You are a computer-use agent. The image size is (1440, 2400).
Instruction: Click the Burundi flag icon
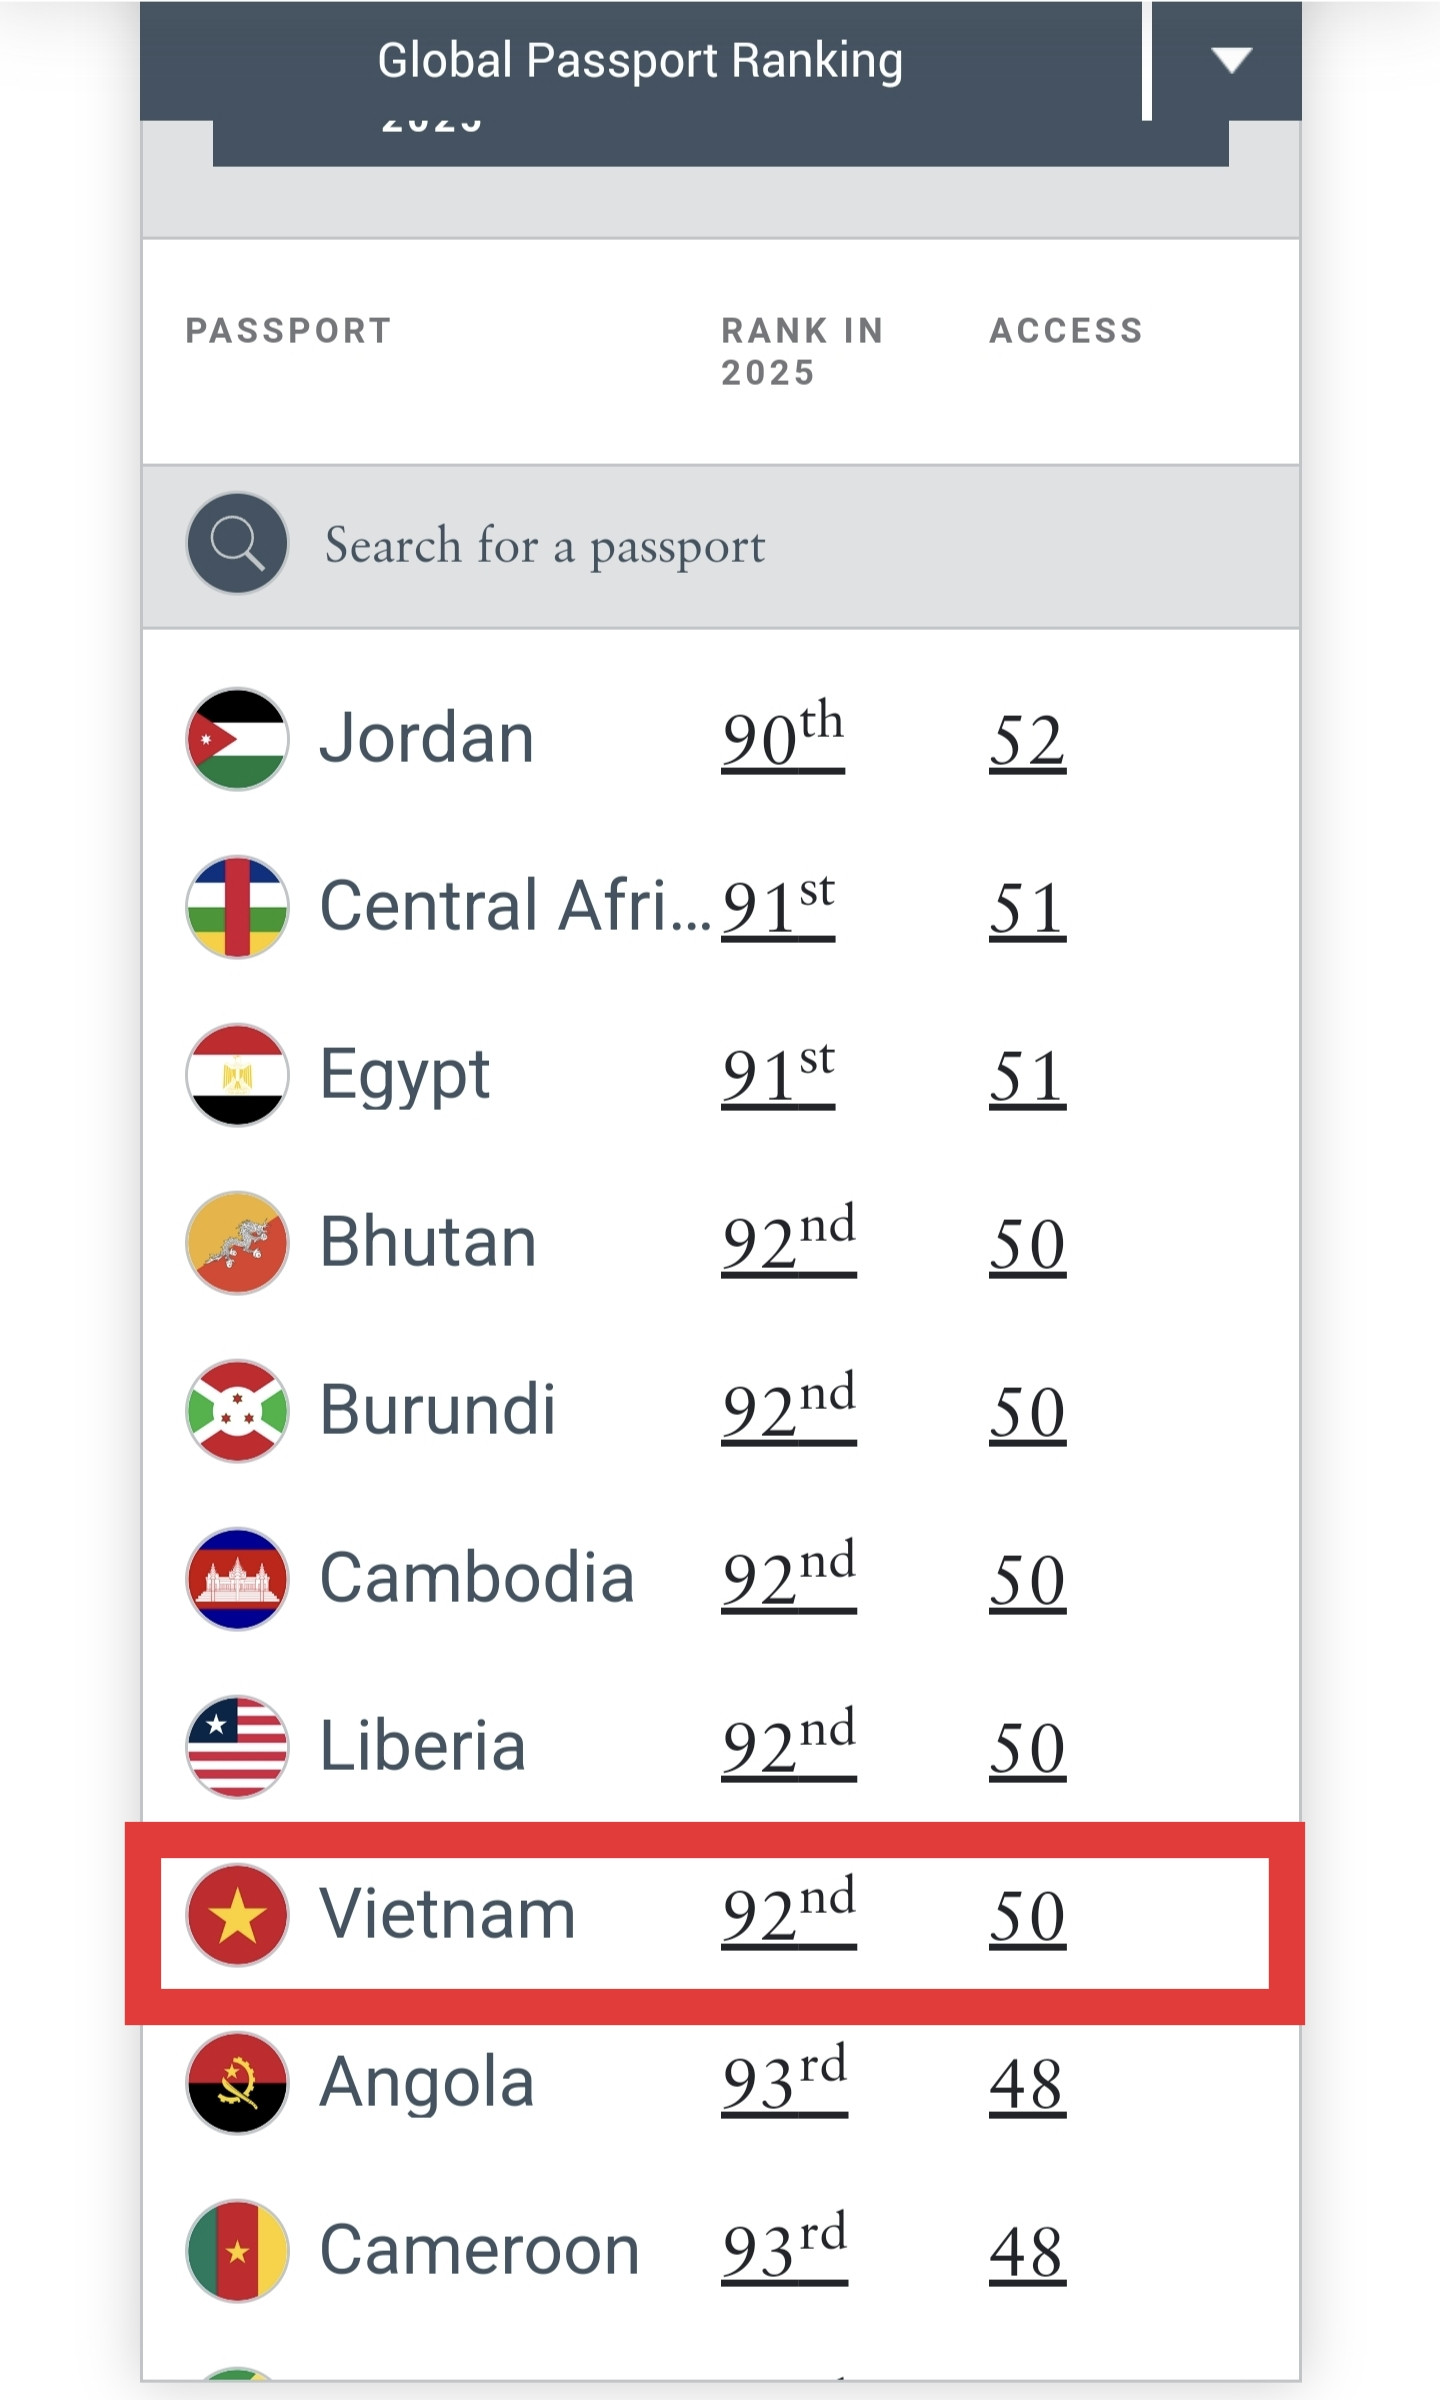(x=237, y=1411)
